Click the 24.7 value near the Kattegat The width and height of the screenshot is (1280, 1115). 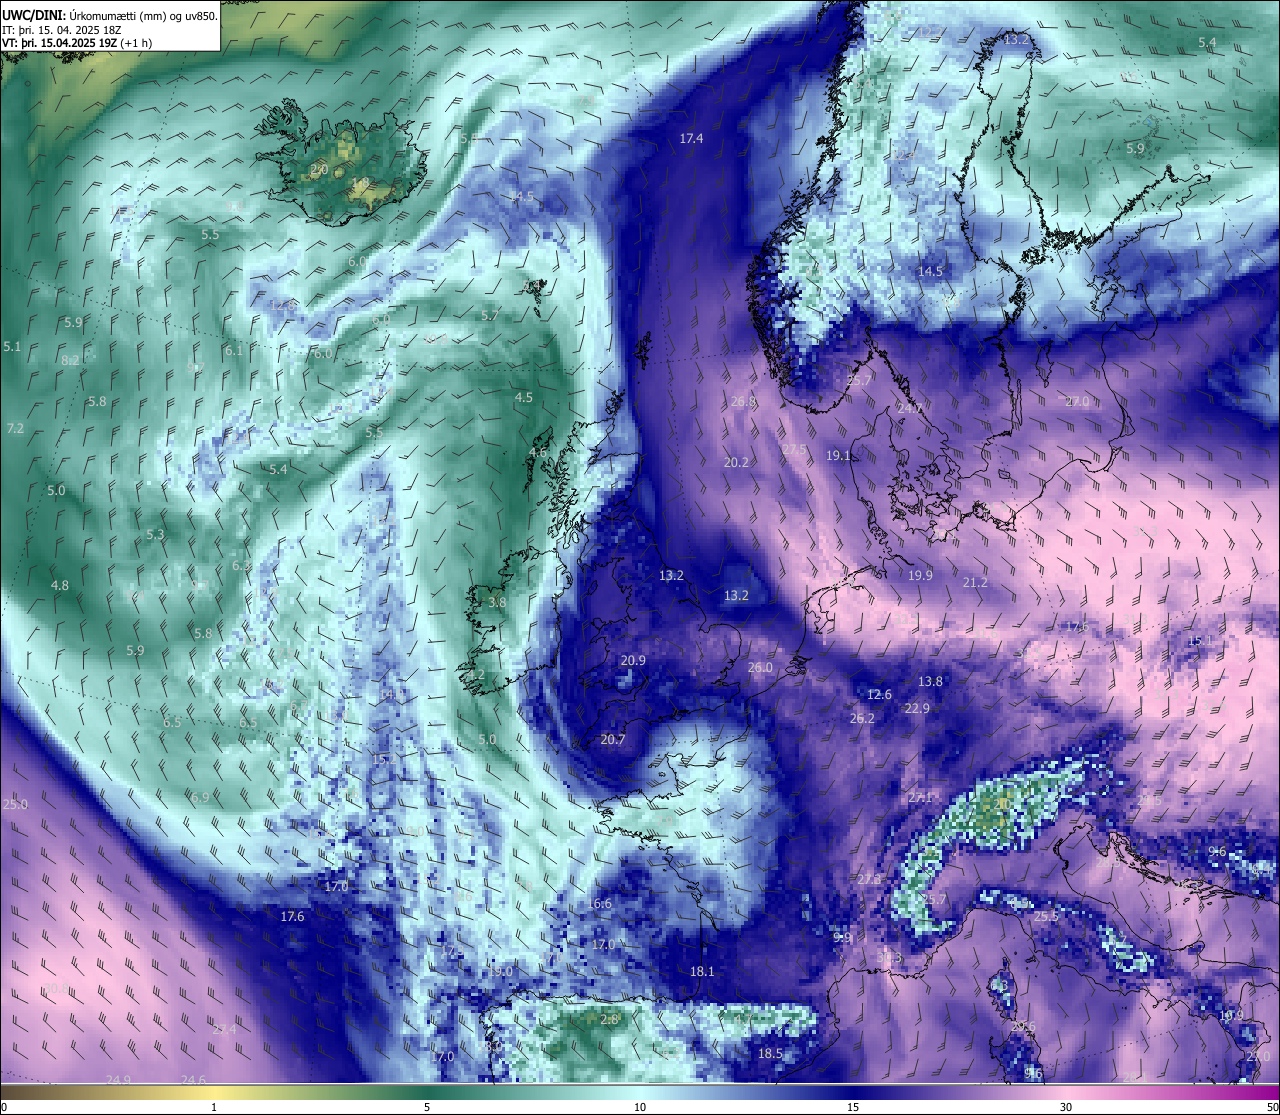click(909, 408)
